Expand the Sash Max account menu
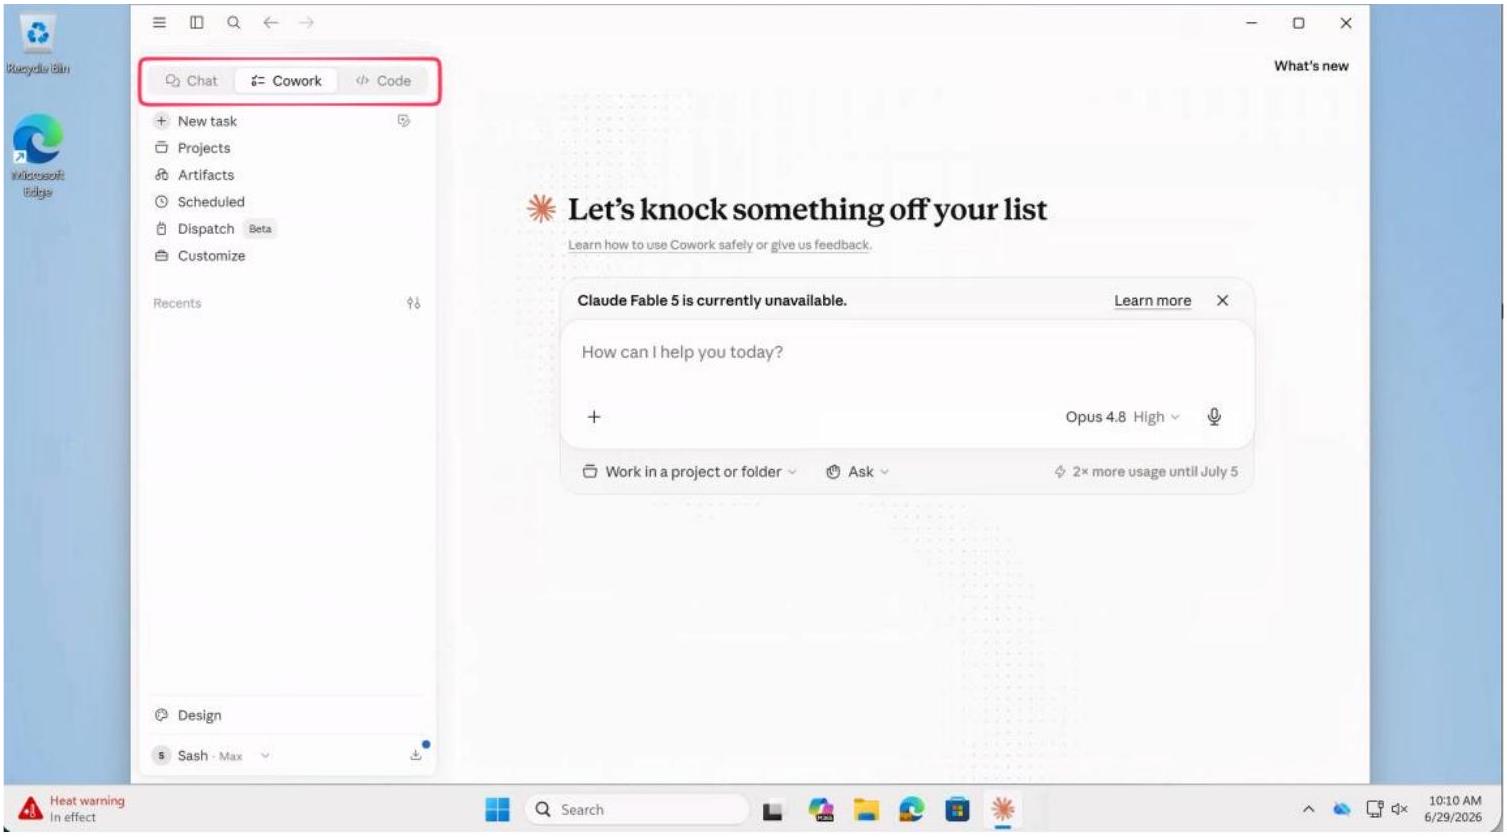The width and height of the screenshot is (1507, 837). (212, 756)
